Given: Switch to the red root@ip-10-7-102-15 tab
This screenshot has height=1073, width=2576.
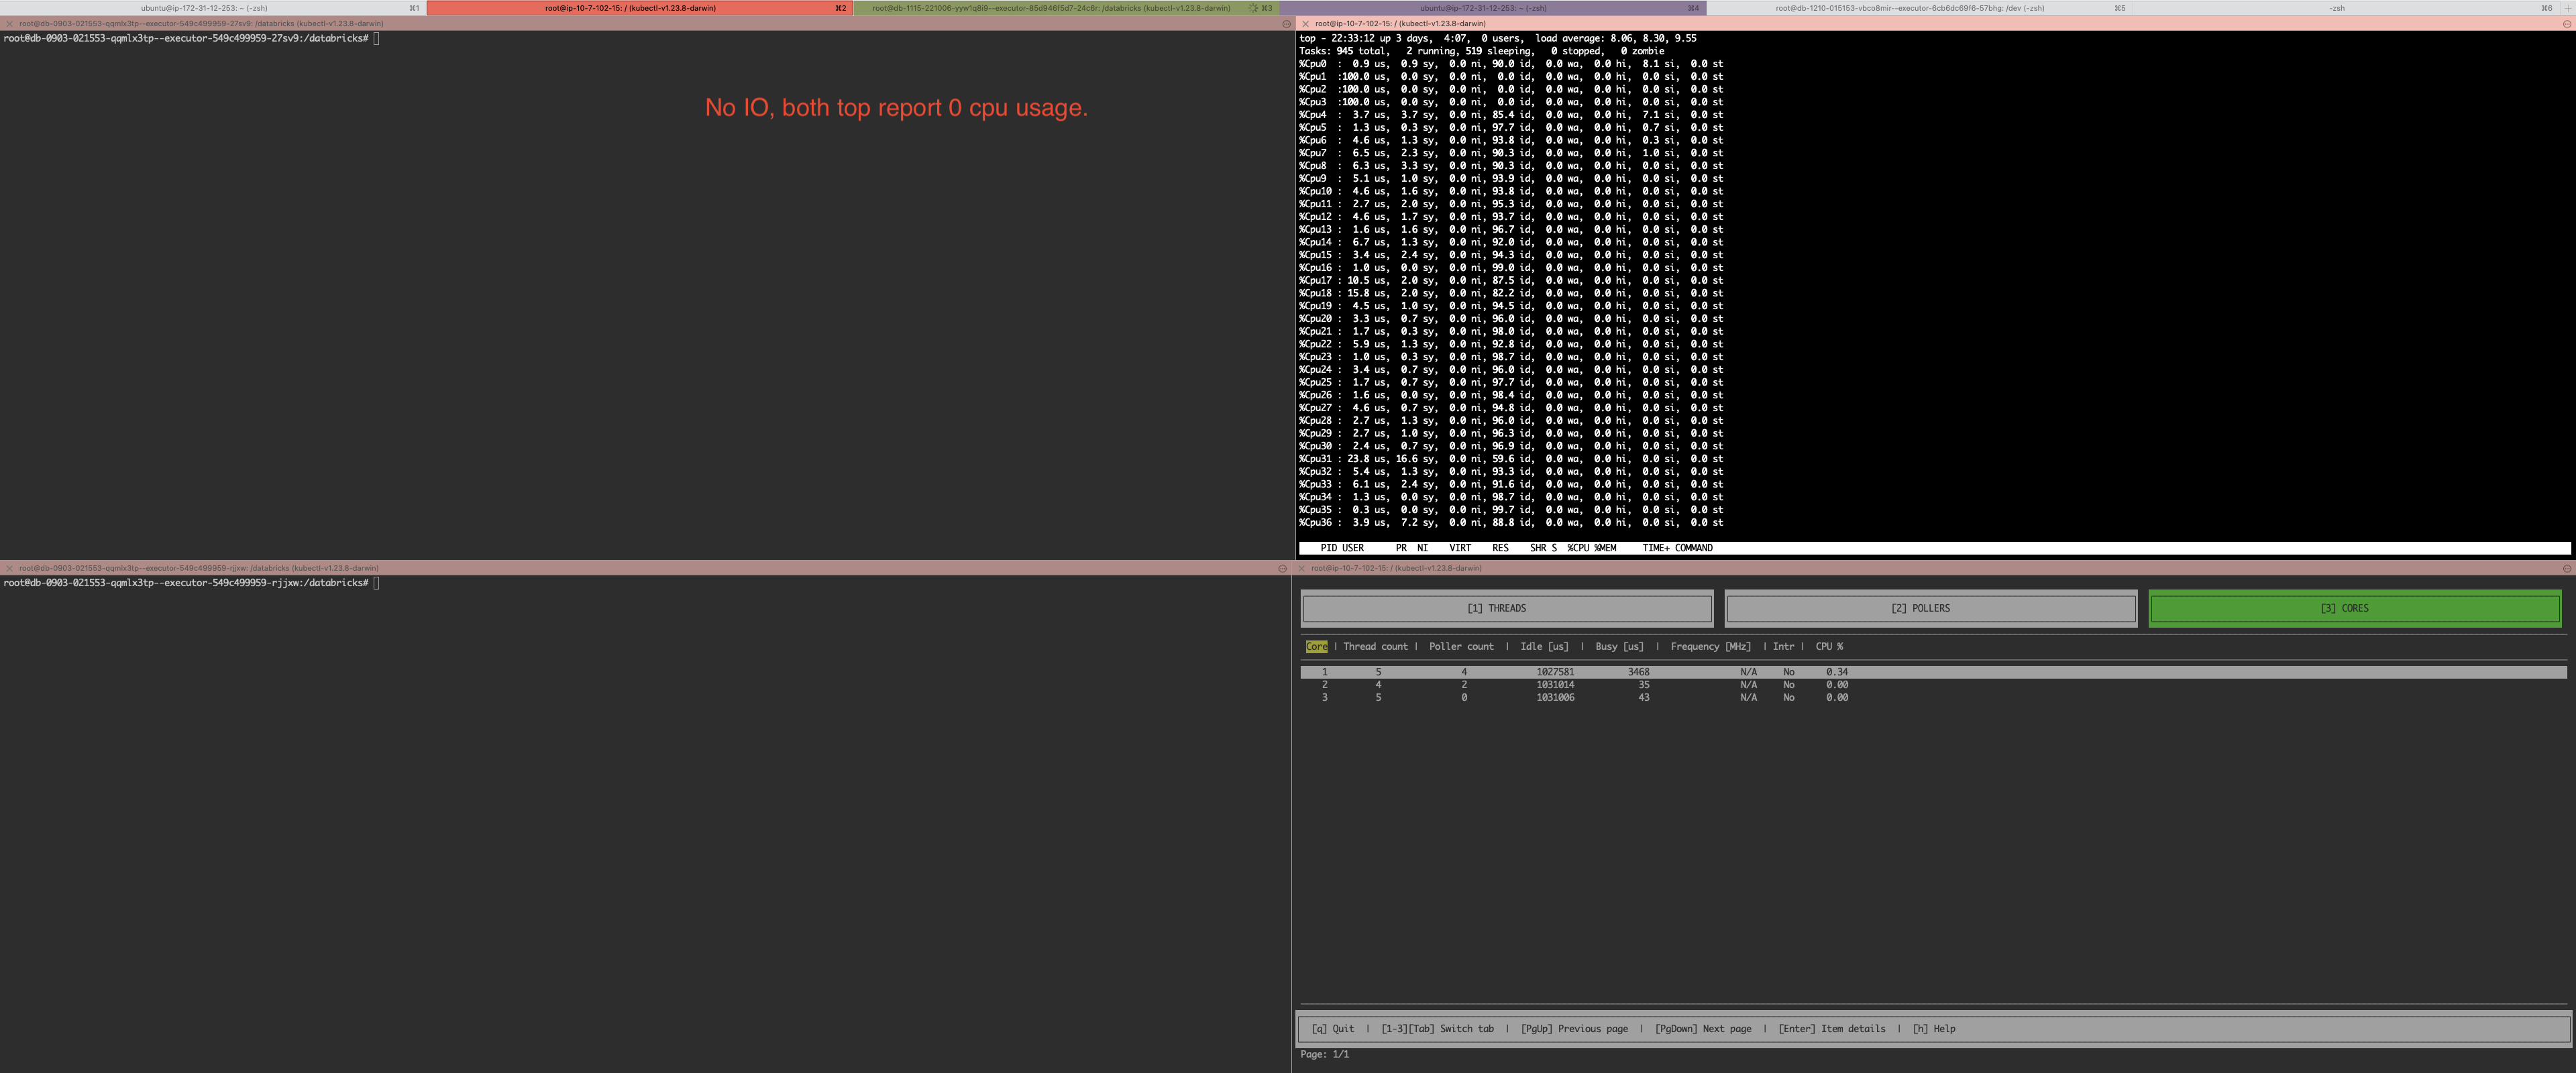Looking at the screenshot, I should click(x=630, y=7).
